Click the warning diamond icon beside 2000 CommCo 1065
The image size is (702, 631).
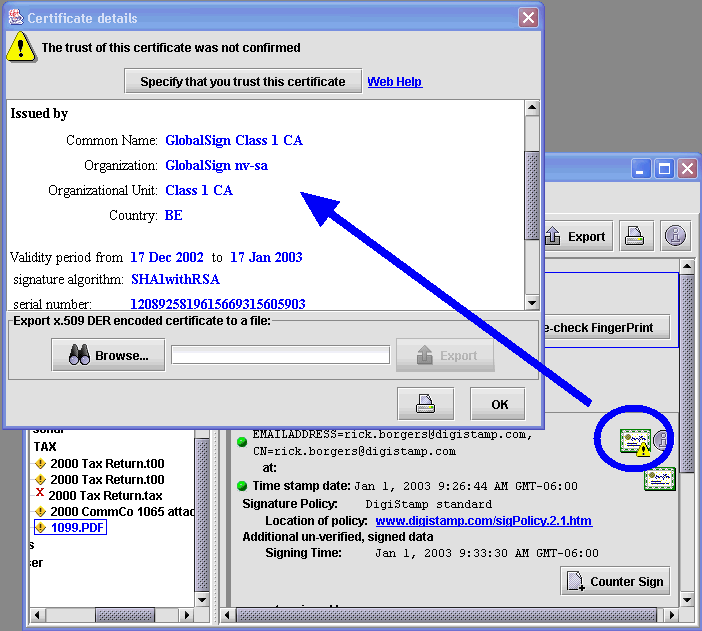pos(41,511)
